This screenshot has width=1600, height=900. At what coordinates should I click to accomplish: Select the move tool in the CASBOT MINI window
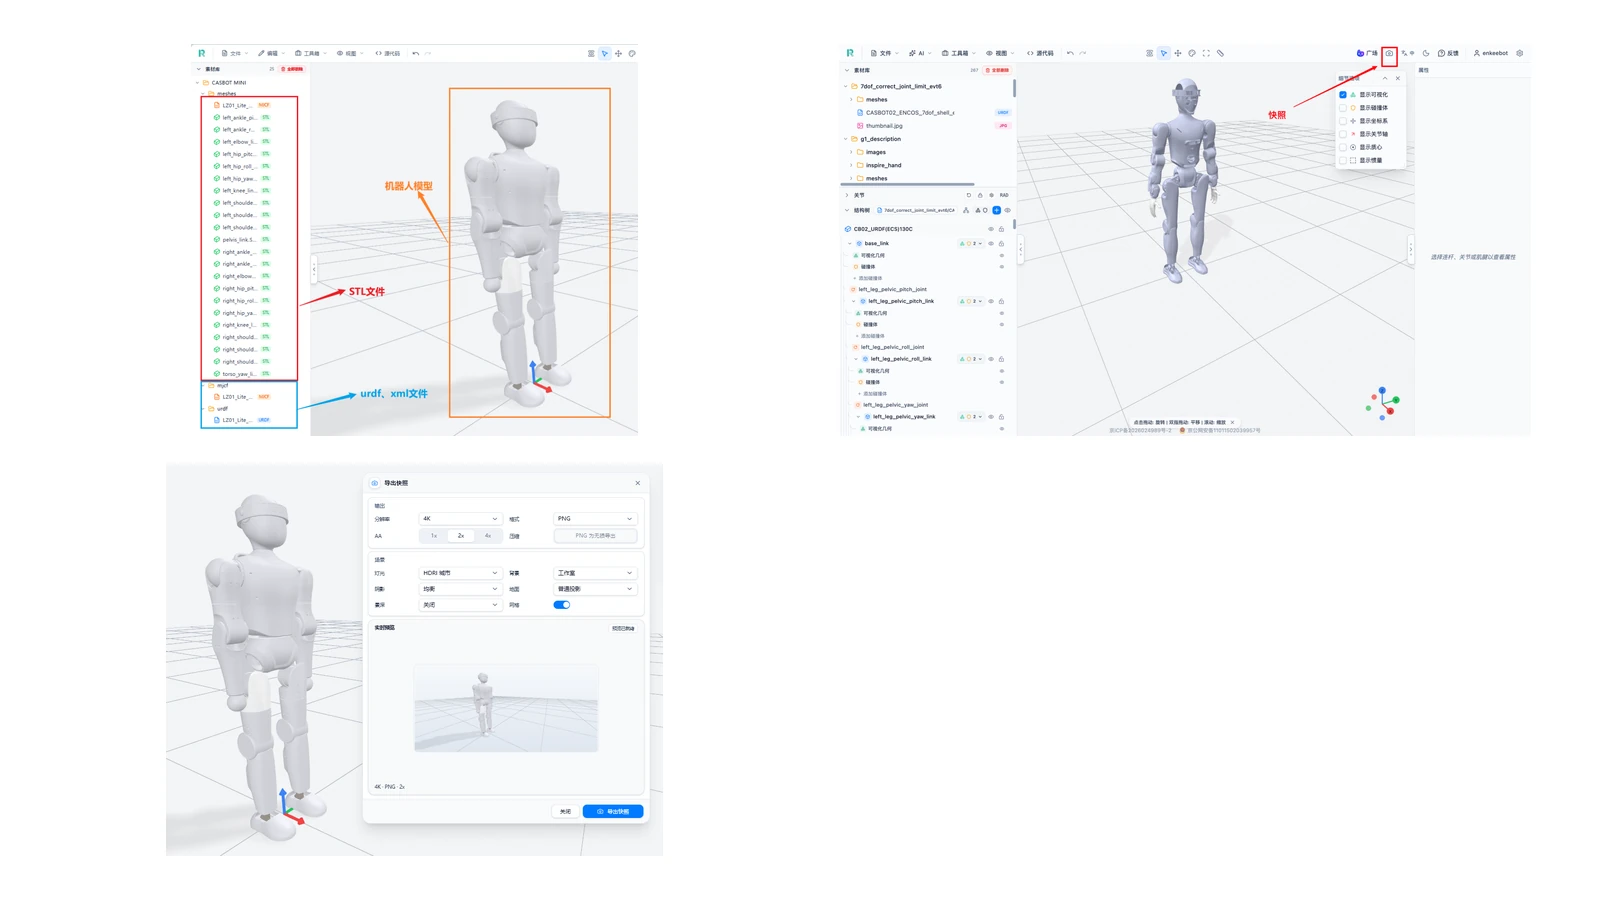pos(618,53)
